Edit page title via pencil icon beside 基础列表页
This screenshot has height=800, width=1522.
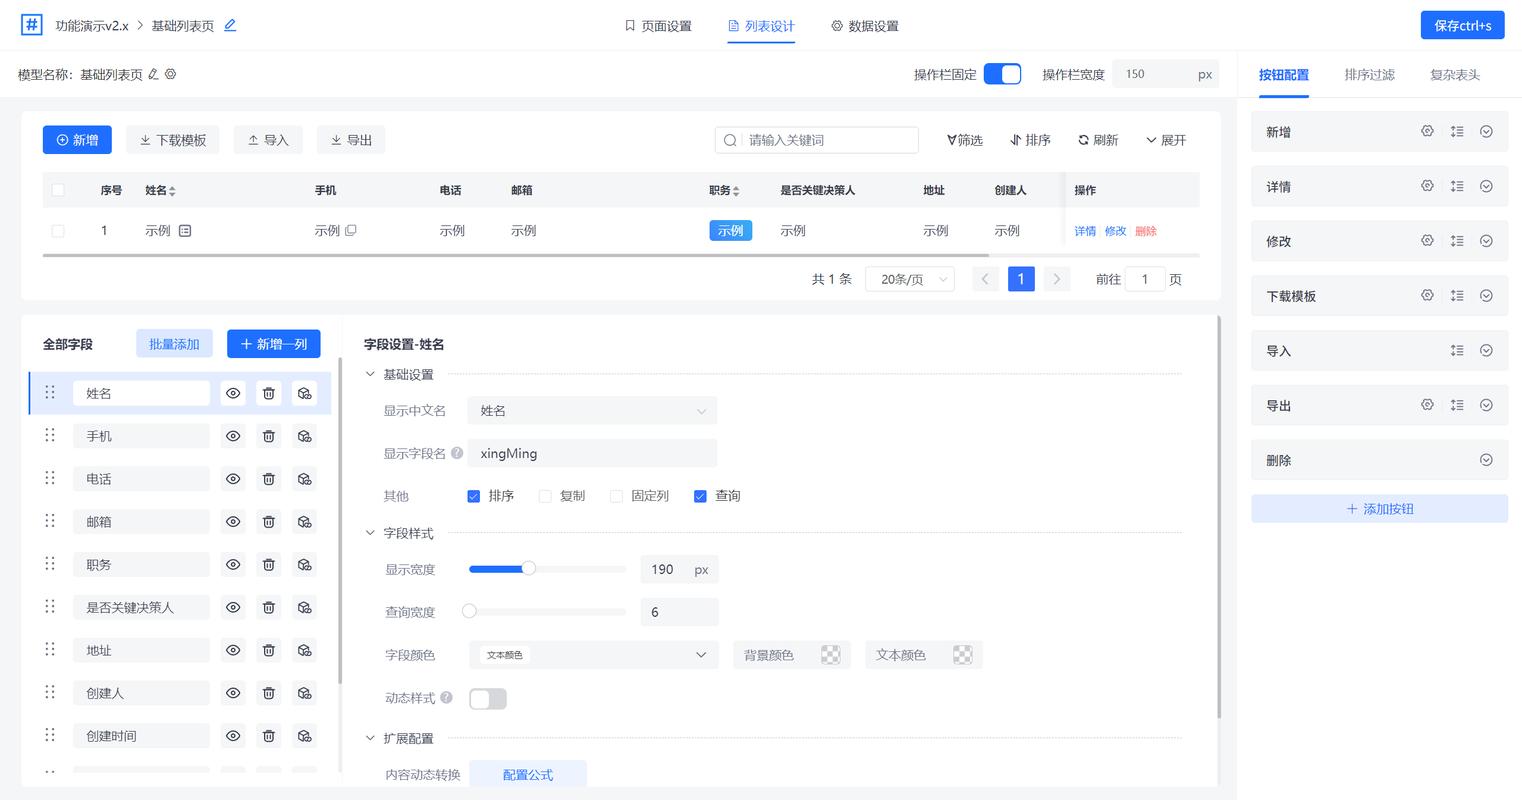(230, 25)
